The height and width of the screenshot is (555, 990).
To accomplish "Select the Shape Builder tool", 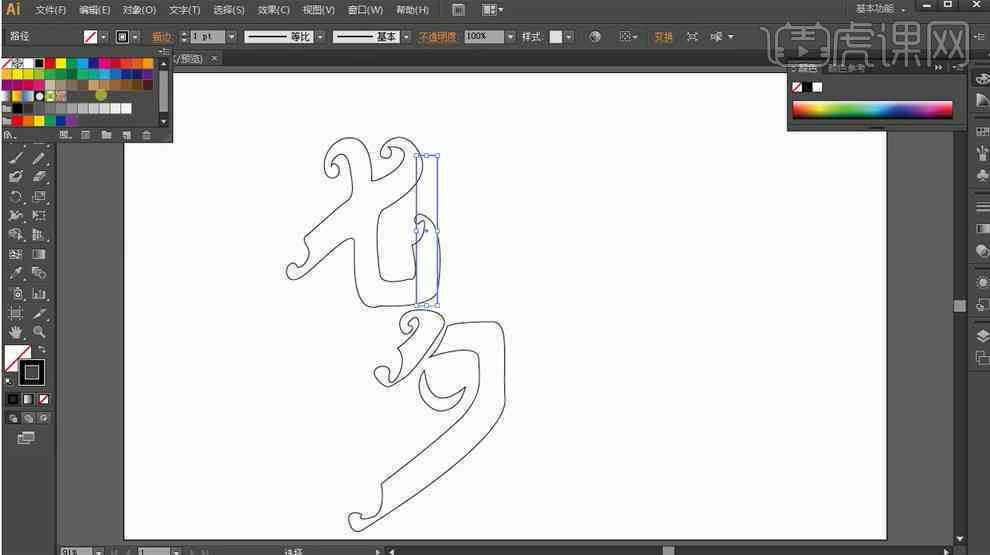I will [x=16, y=235].
